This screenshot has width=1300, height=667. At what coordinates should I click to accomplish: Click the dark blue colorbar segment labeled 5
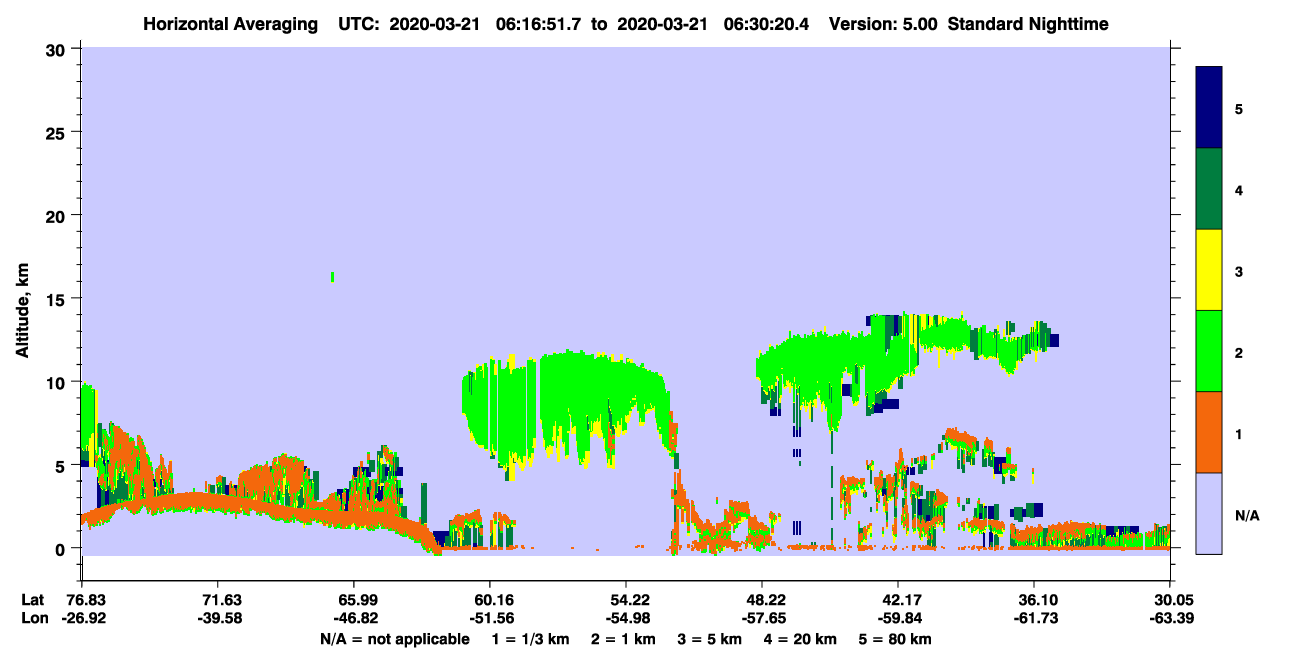coord(1209,108)
